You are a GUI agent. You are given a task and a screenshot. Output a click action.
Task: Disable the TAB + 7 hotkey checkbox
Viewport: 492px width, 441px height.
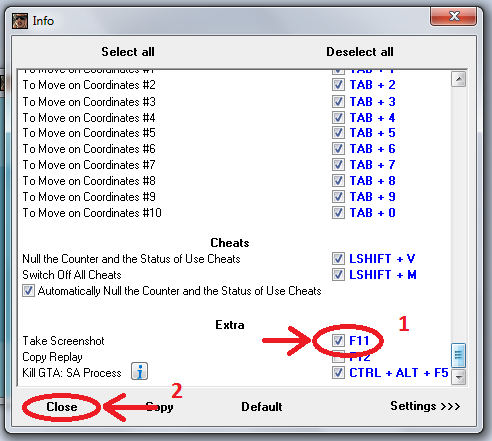tap(338, 165)
